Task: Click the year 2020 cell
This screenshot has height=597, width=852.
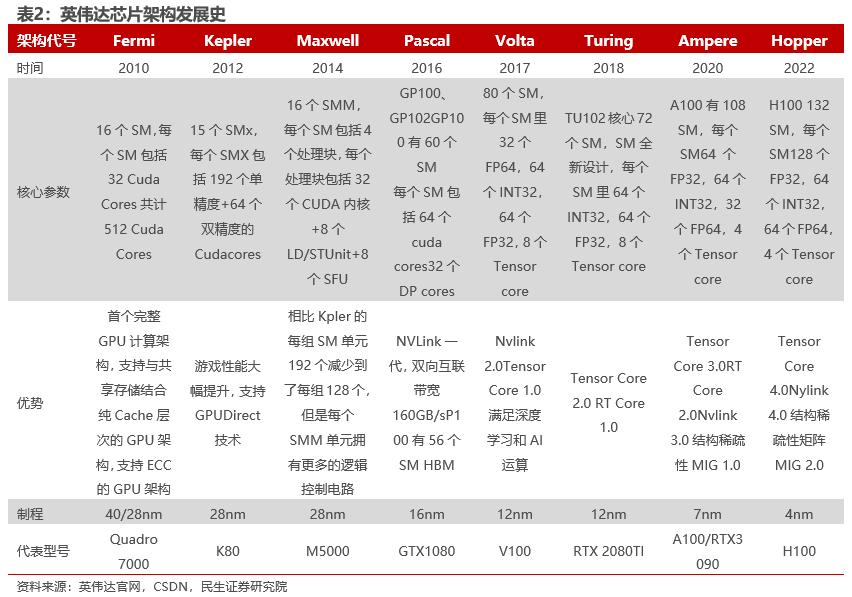Action: tap(707, 68)
